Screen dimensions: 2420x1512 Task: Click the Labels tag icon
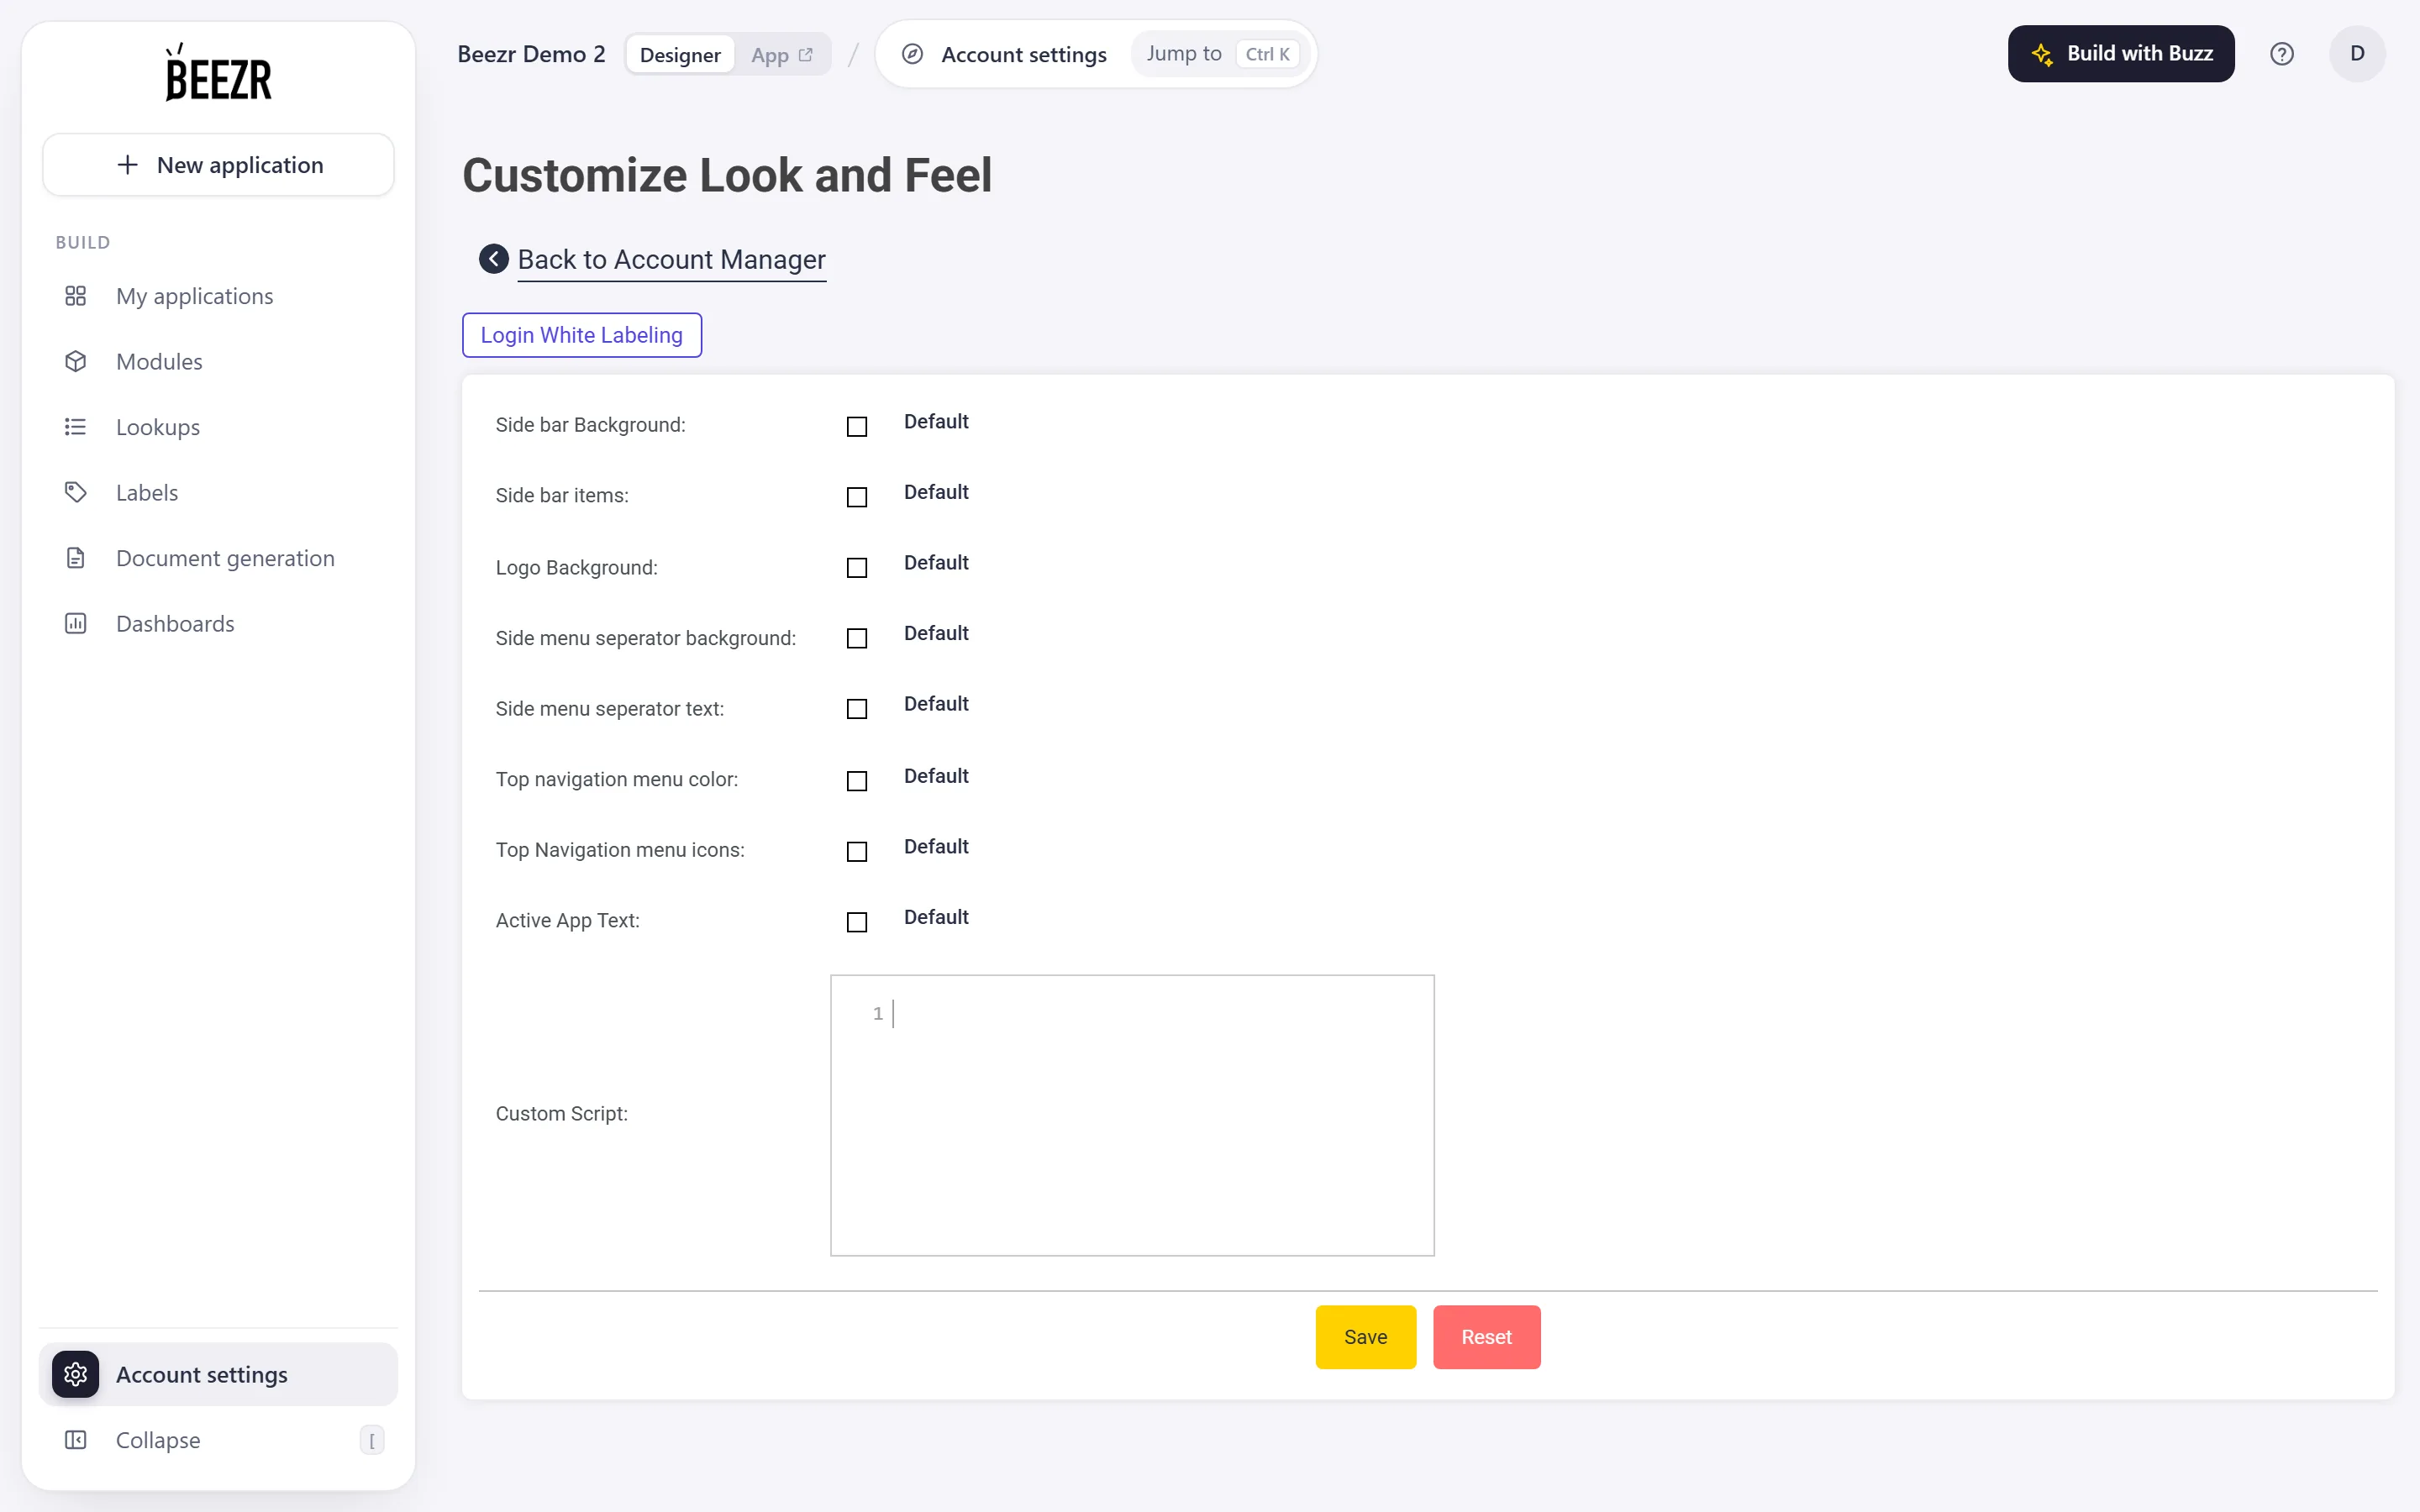[x=76, y=493]
